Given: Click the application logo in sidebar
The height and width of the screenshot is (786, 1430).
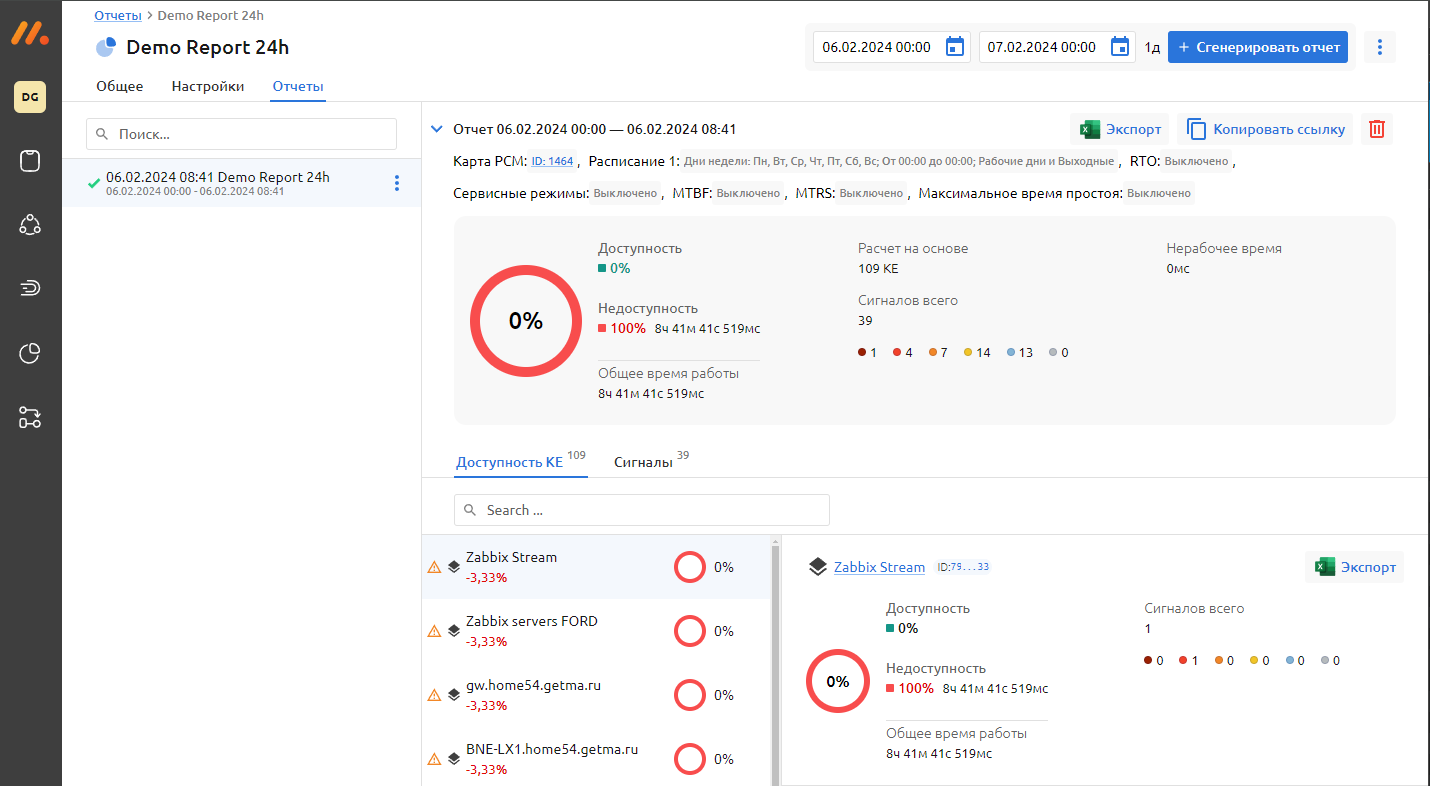Looking at the screenshot, I should [x=30, y=33].
